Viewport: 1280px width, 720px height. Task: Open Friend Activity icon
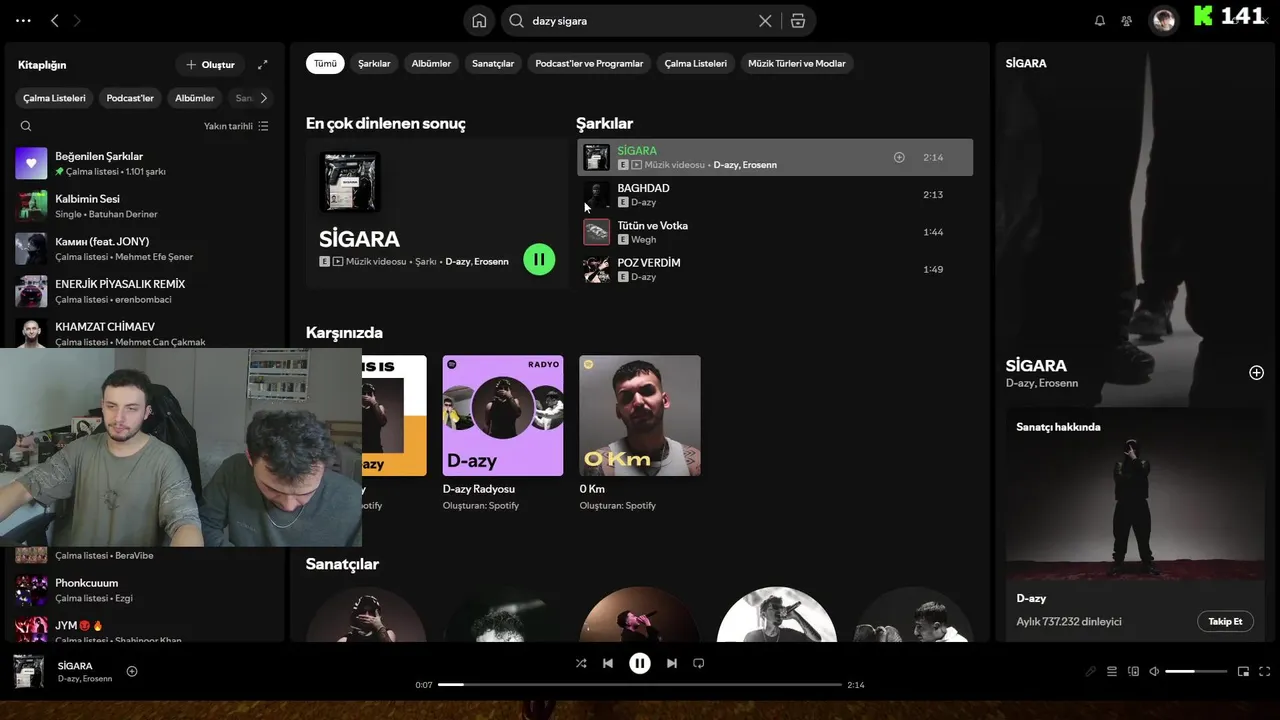coord(1127,20)
